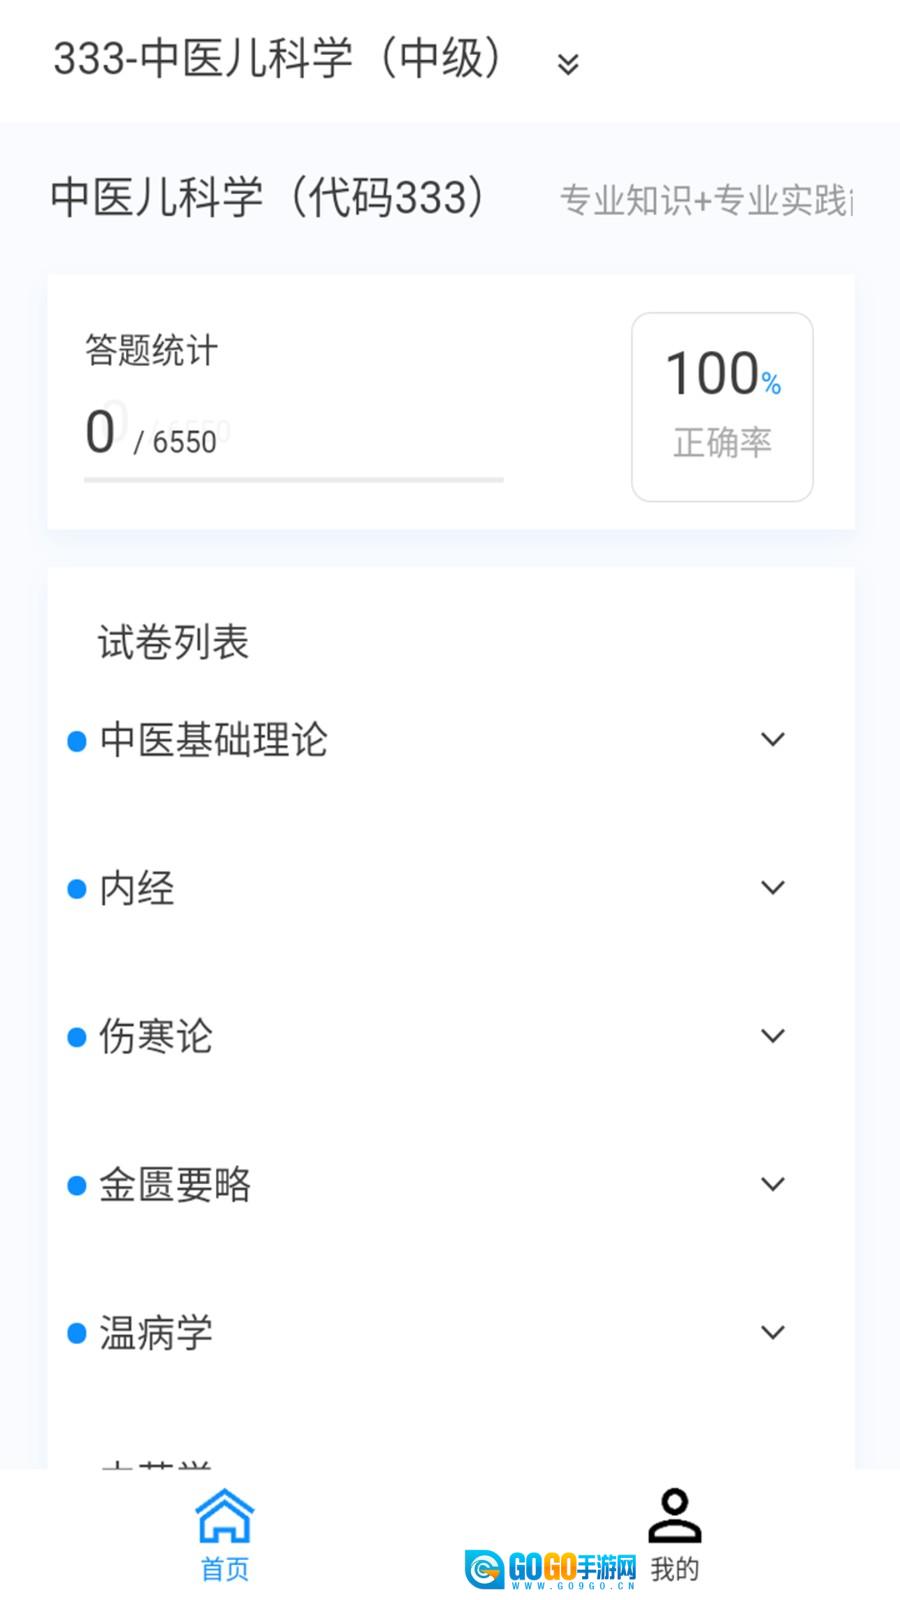Click blue bullet next to 伤寒论
The width and height of the screenshot is (900, 1600).
[x=77, y=1037]
